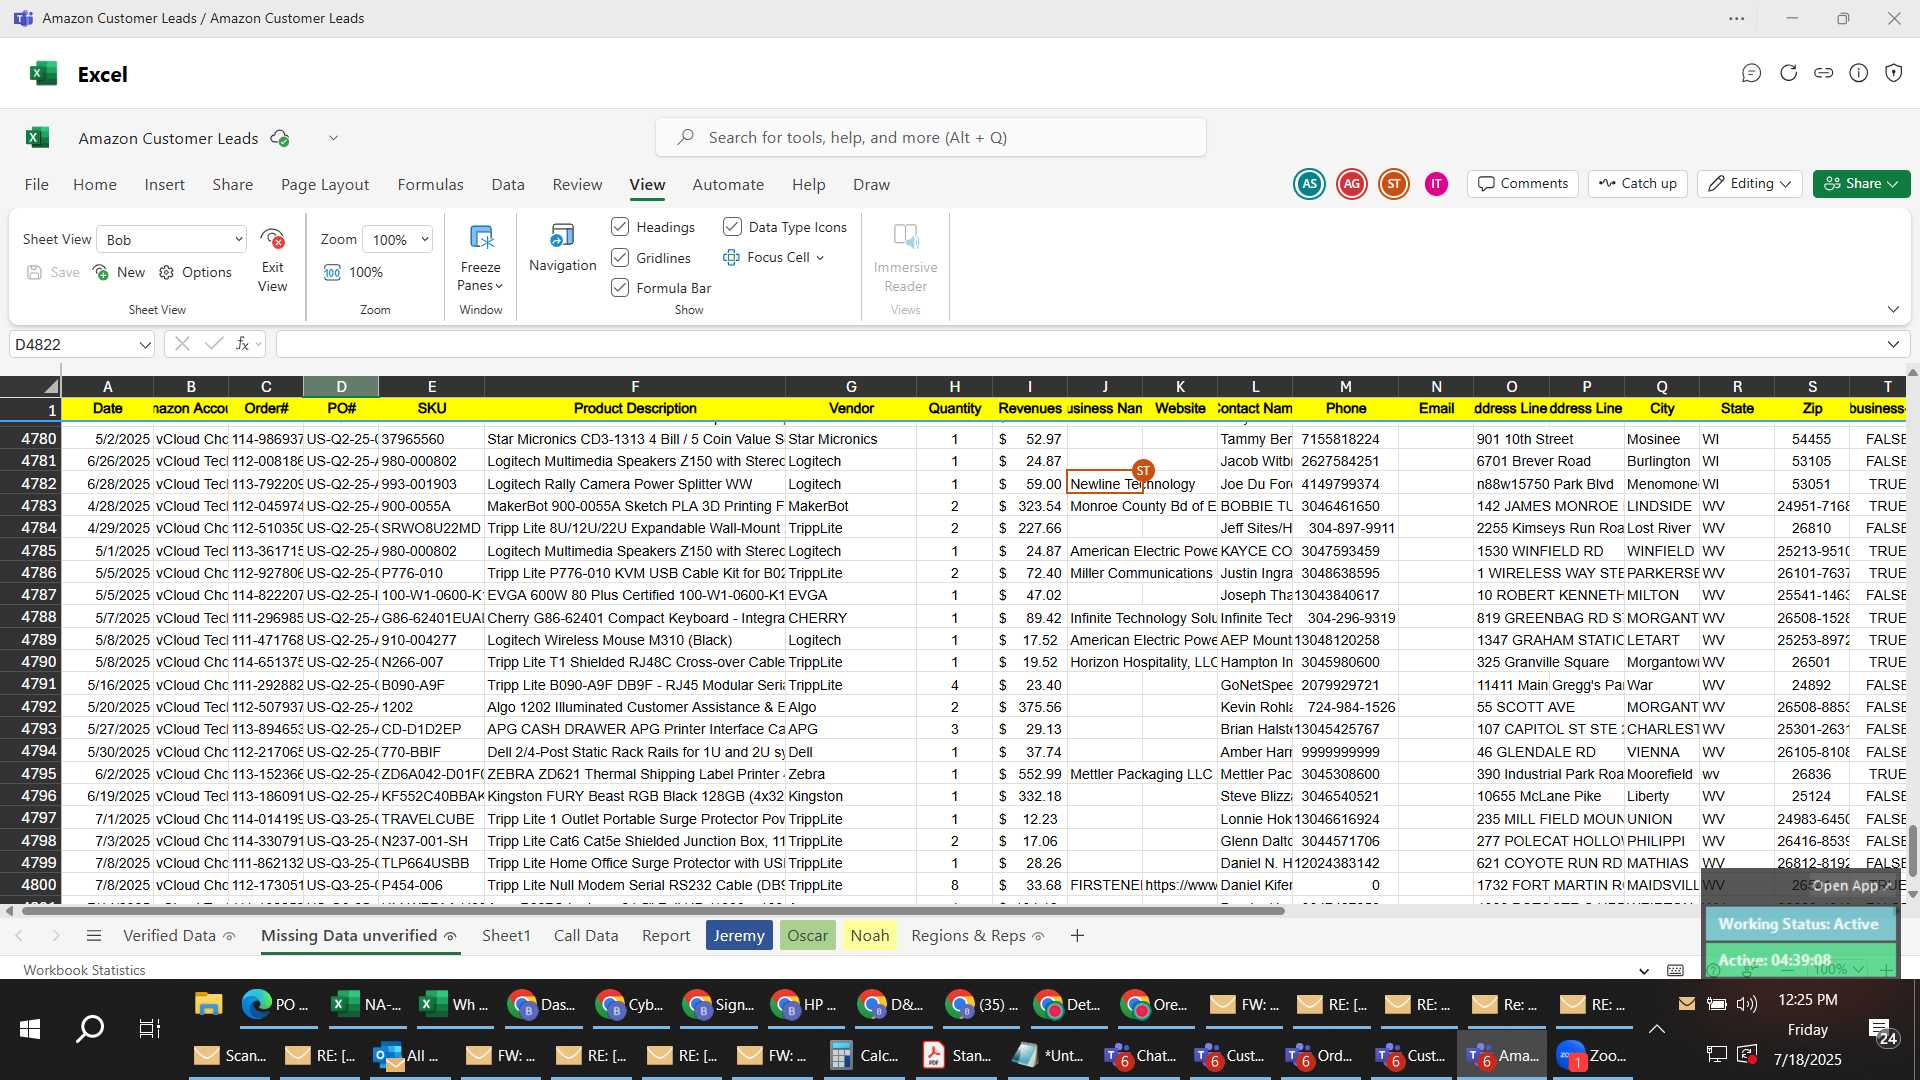This screenshot has width=1920, height=1080.
Task: Copy link using the link icon
Action: pos(1823,73)
